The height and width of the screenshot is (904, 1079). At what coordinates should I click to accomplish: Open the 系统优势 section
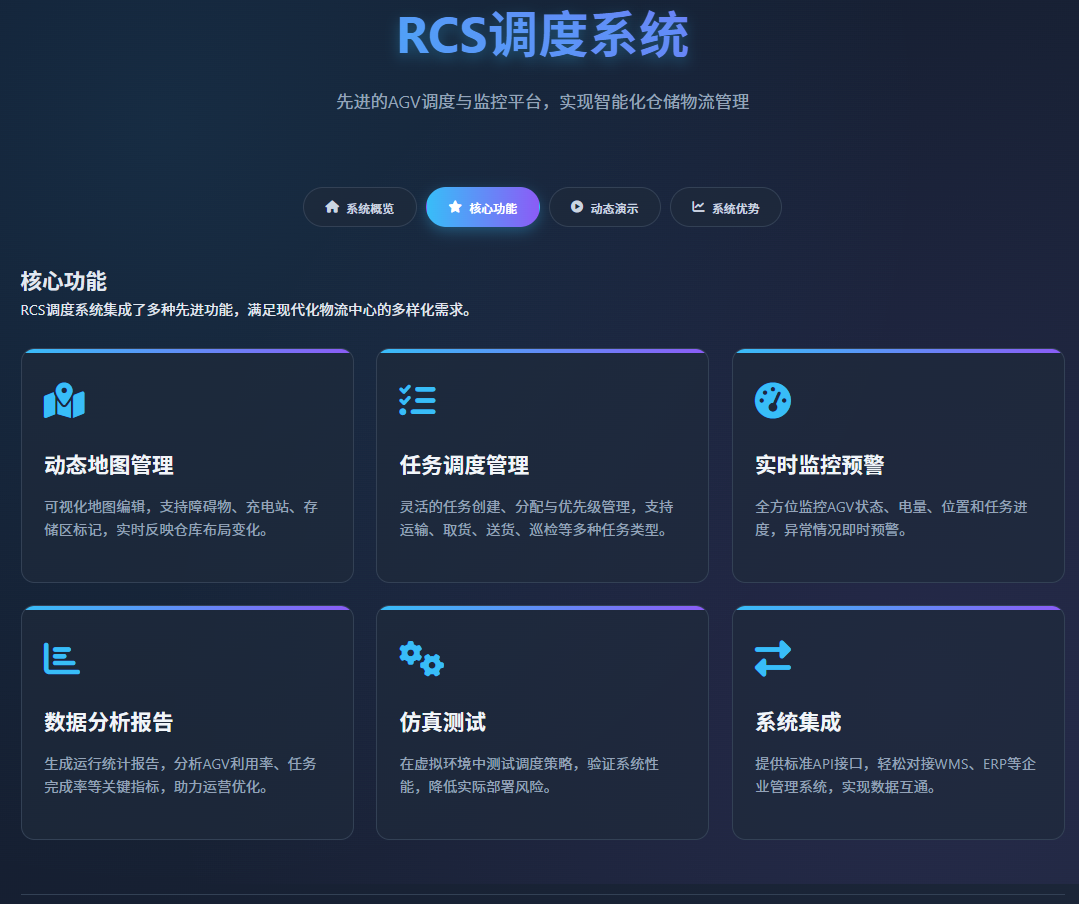click(726, 207)
